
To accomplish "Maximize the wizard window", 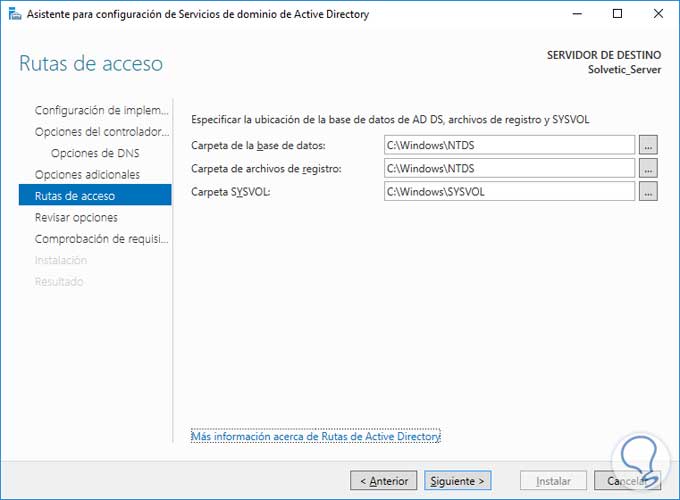I will pyautogui.click(x=618, y=14).
